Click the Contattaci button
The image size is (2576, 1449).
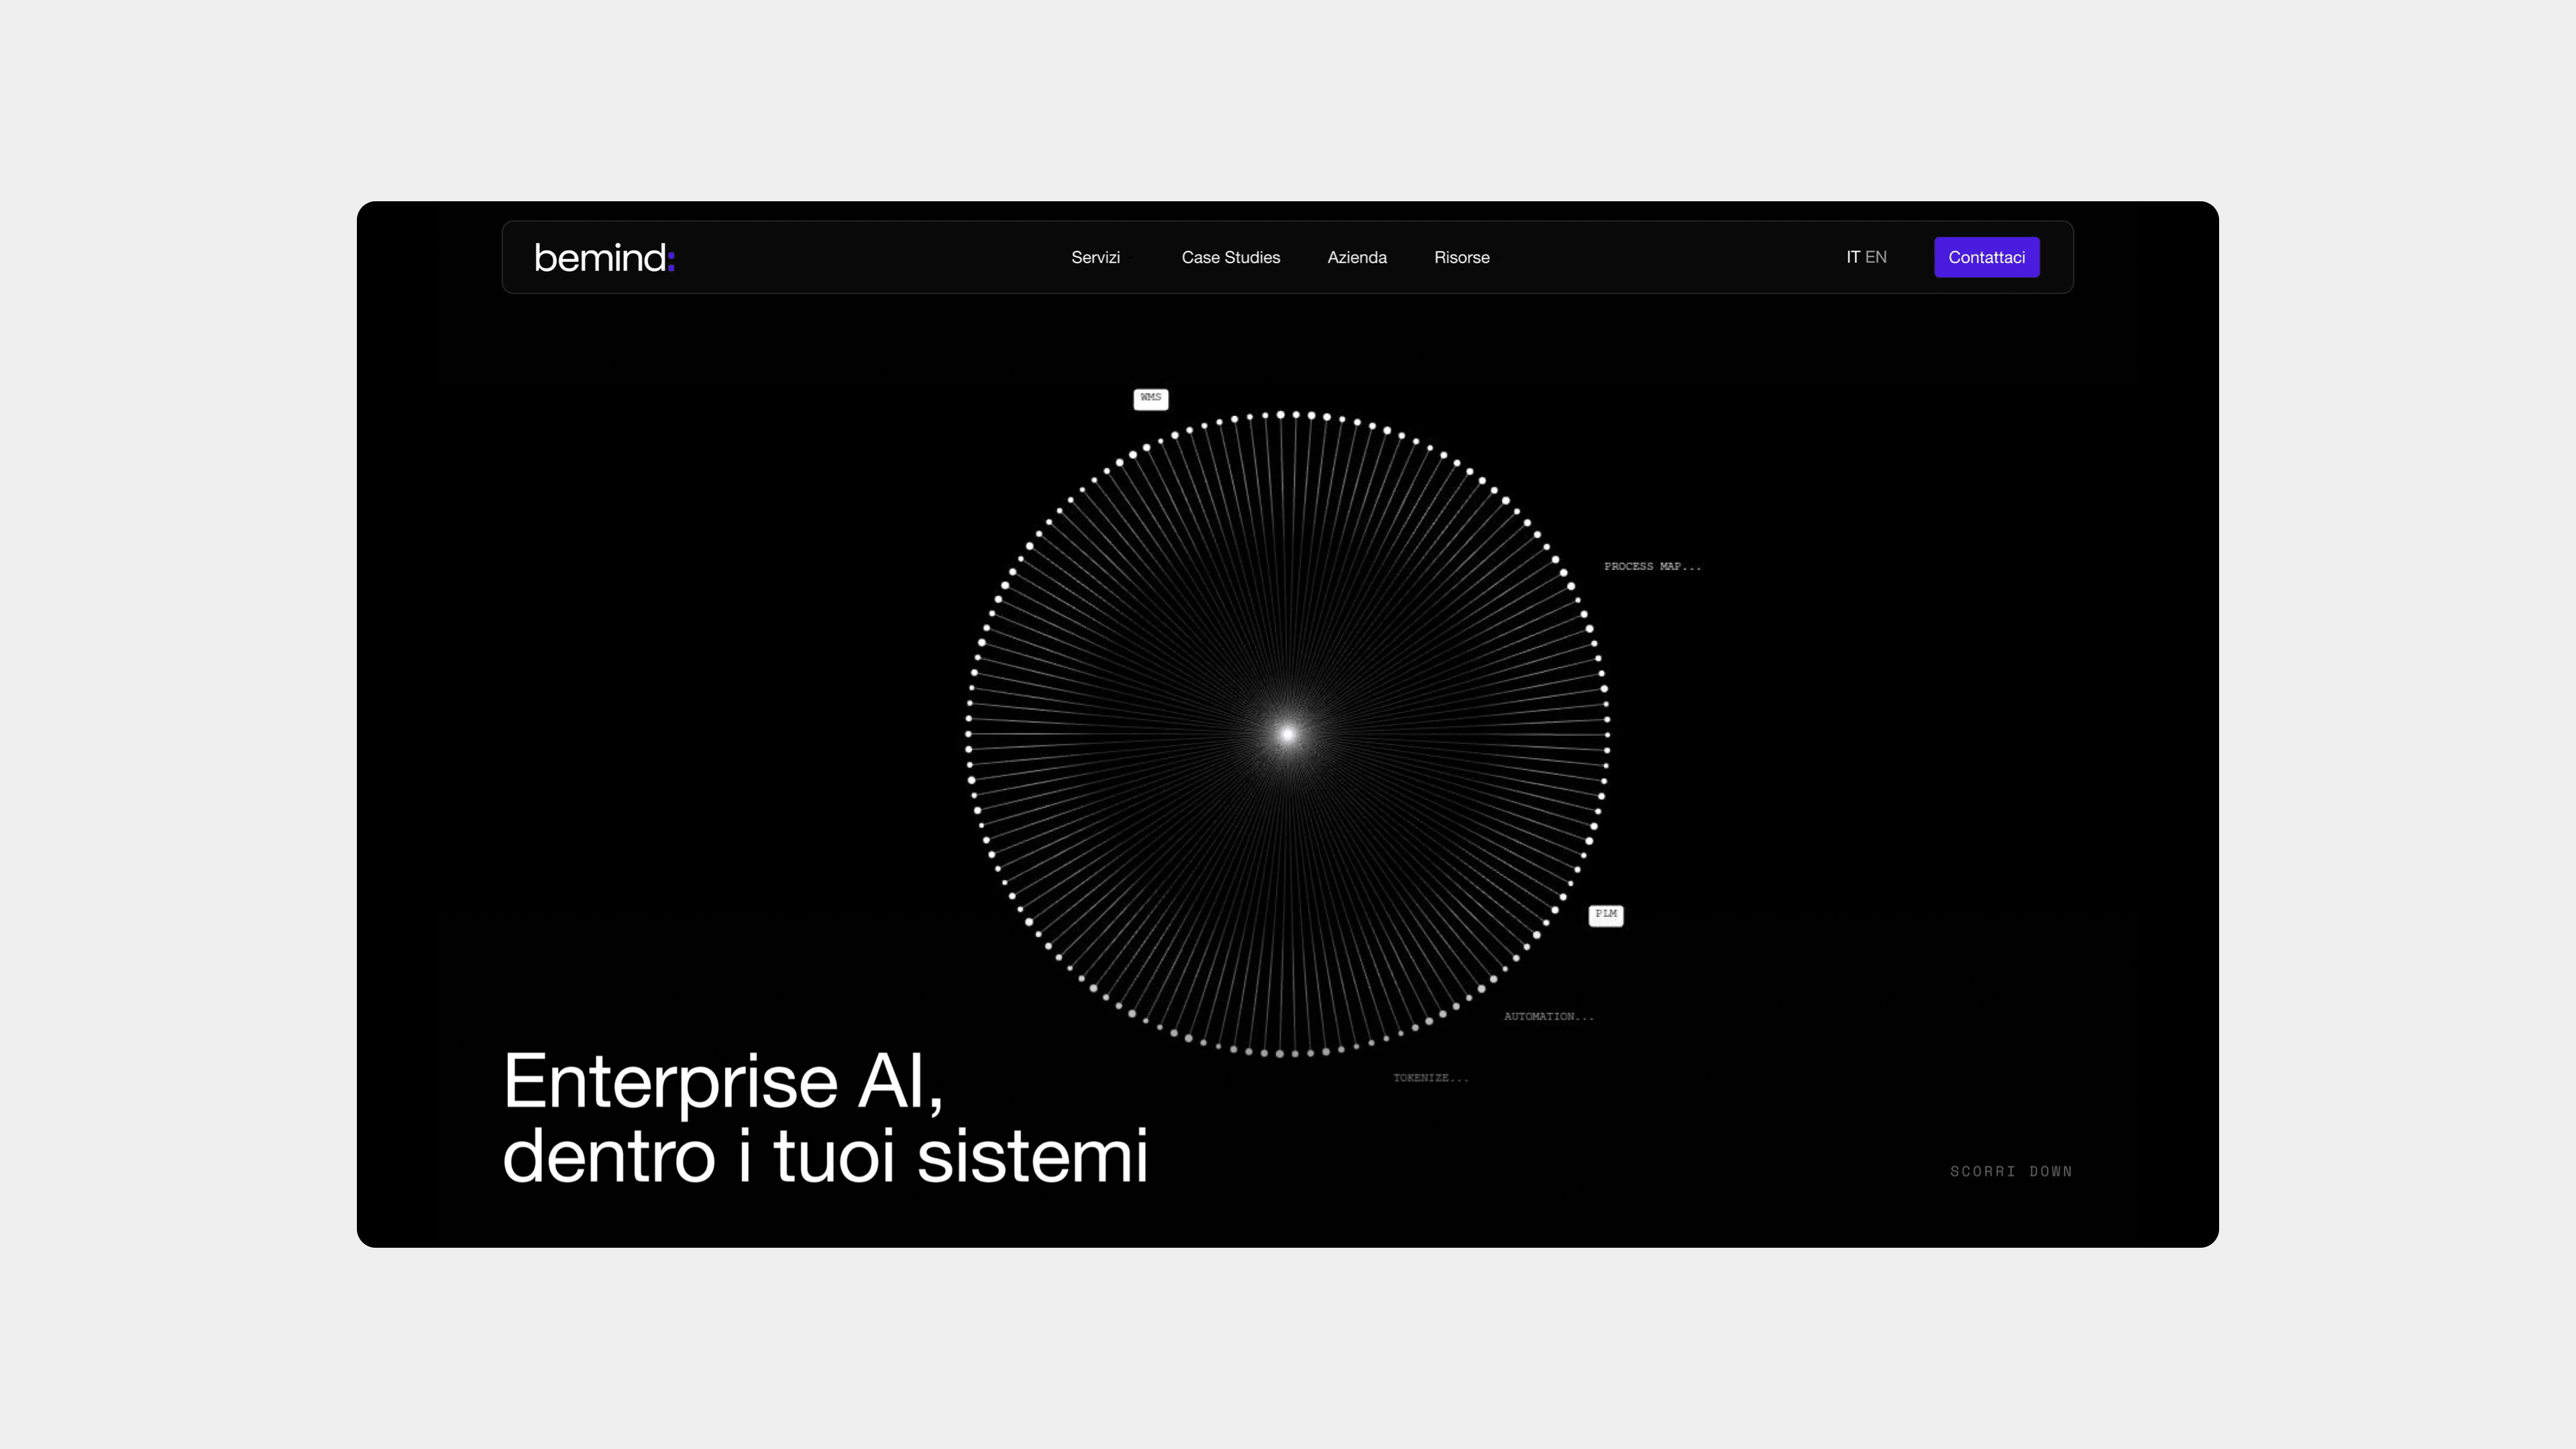(1986, 257)
